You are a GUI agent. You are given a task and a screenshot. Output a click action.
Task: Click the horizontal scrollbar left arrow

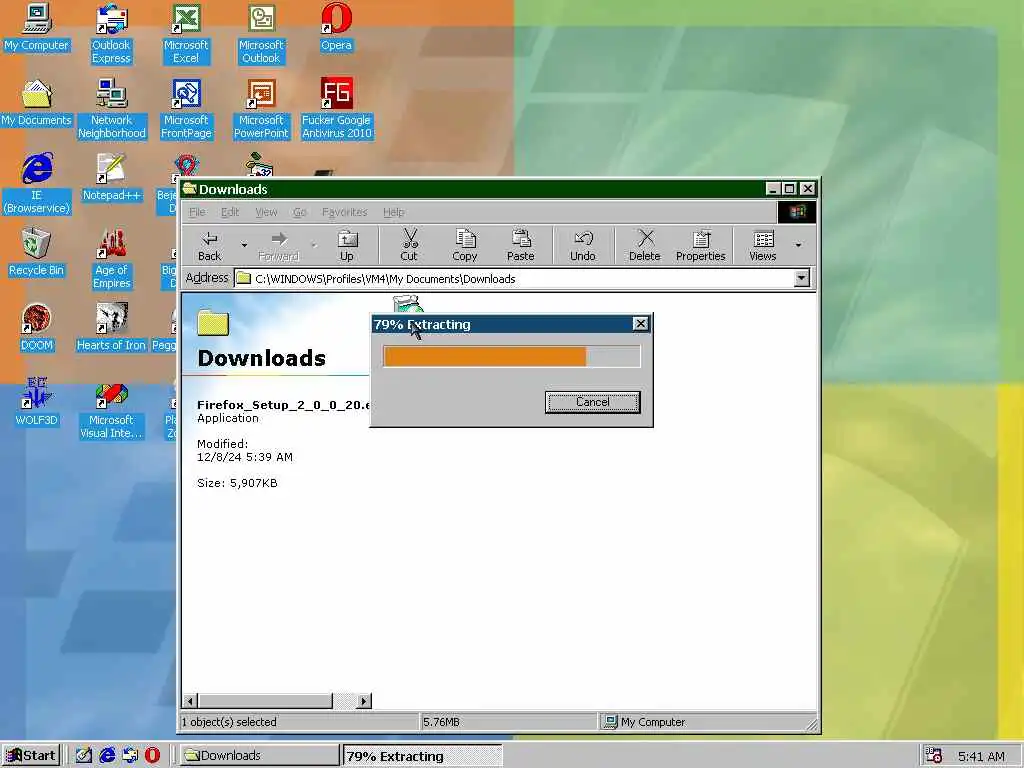point(191,701)
